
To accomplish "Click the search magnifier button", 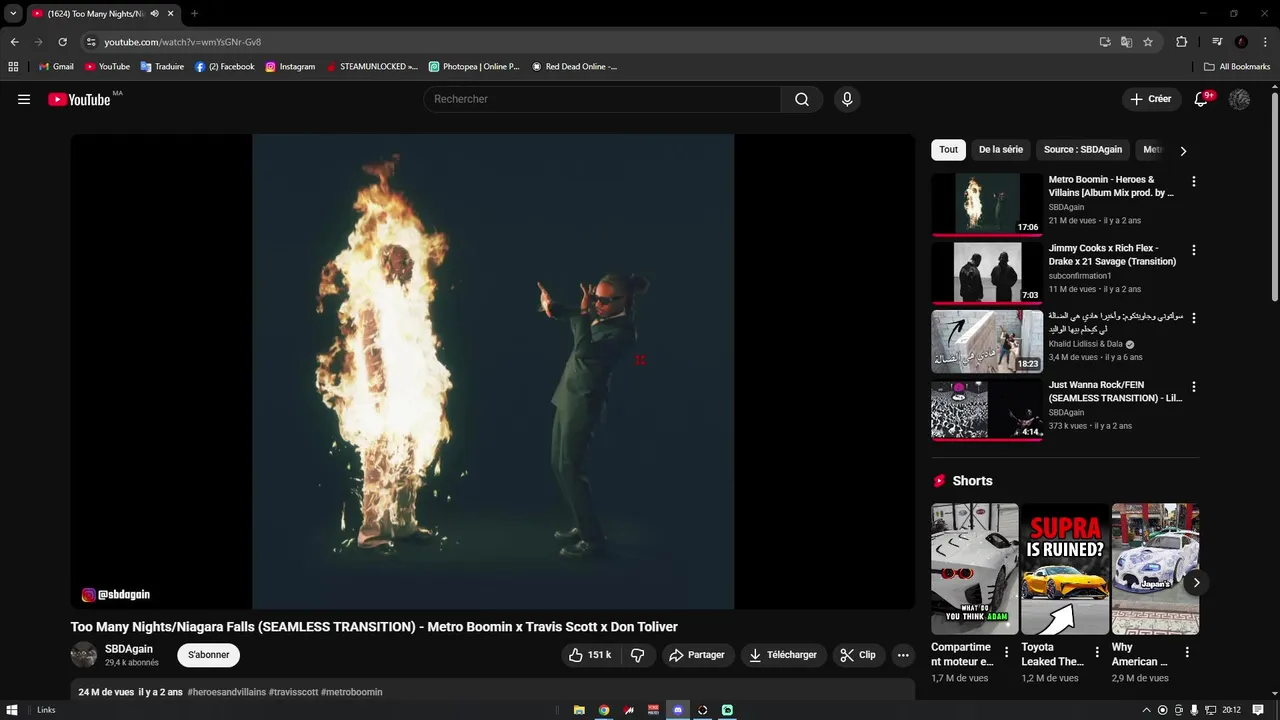I will (802, 99).
